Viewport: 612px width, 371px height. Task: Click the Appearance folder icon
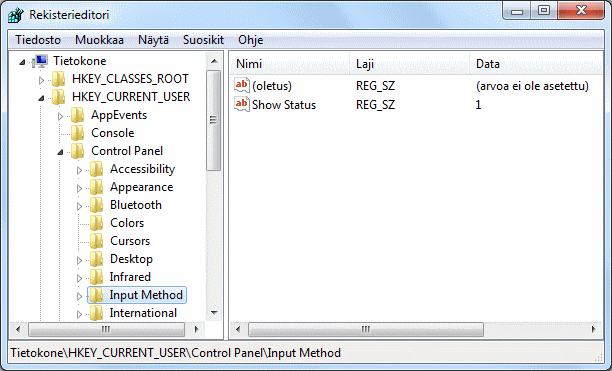tap(96, 187)
